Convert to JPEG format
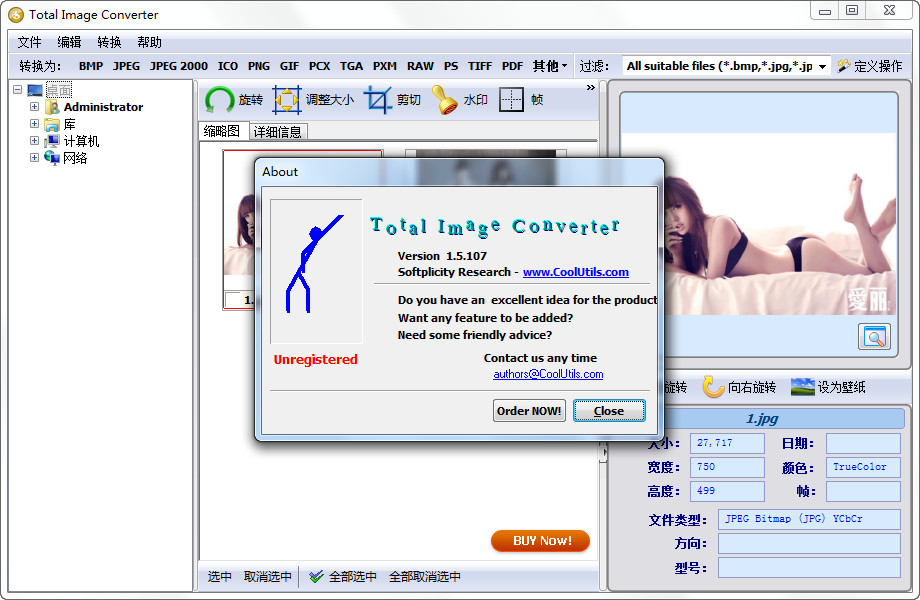Screen dimensions: 920x600 click(x=126, y=66)
